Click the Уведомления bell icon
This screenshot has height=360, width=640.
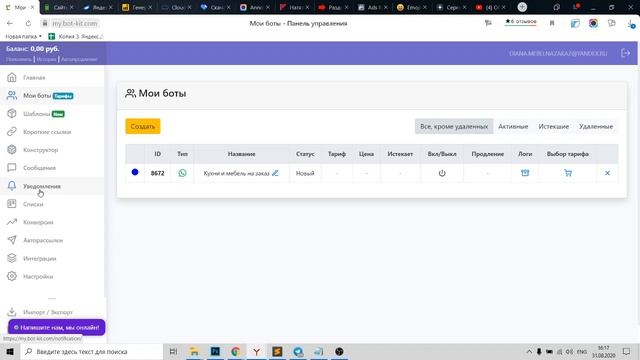pos(12,186)
